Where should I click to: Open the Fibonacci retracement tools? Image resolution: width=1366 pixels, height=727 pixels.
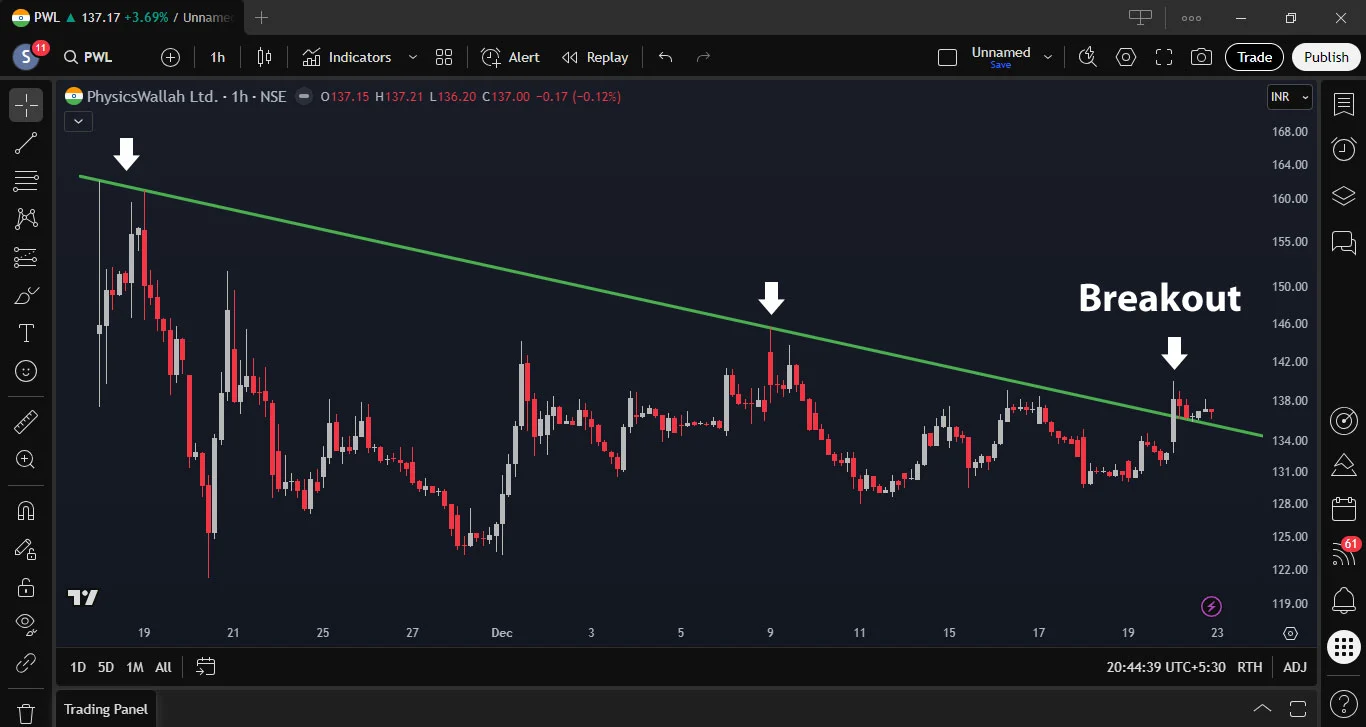[x=26, y=181]
